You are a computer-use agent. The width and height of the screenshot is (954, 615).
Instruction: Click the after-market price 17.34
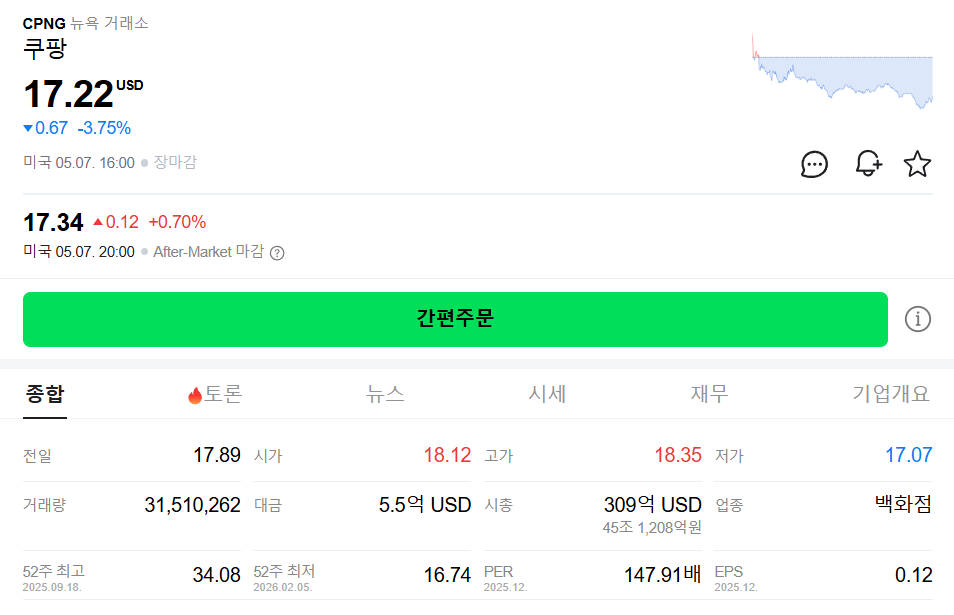[x=53, y=223]
